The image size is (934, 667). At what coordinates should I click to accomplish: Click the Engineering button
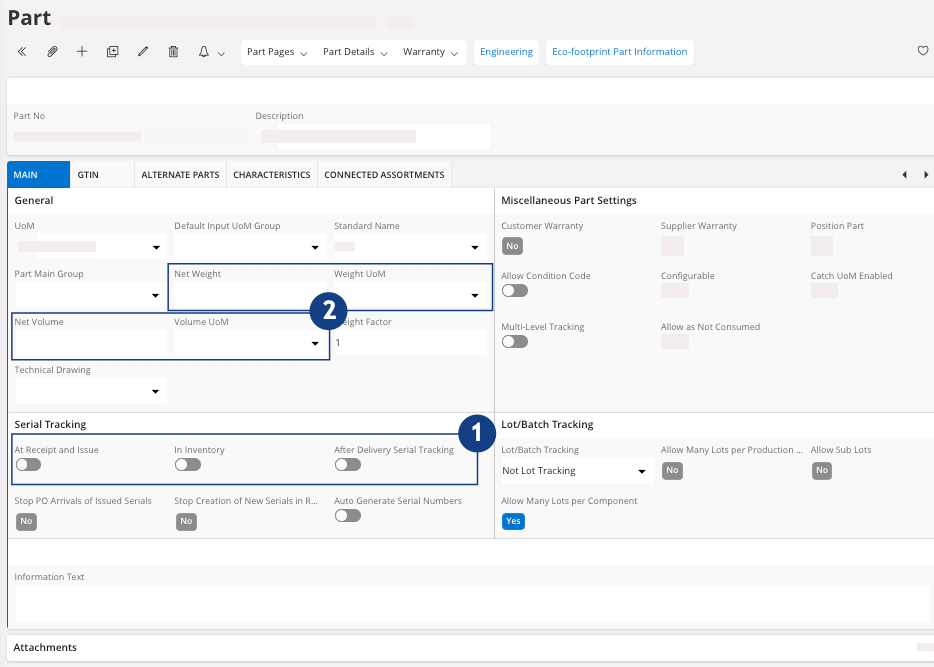[506, 52]
